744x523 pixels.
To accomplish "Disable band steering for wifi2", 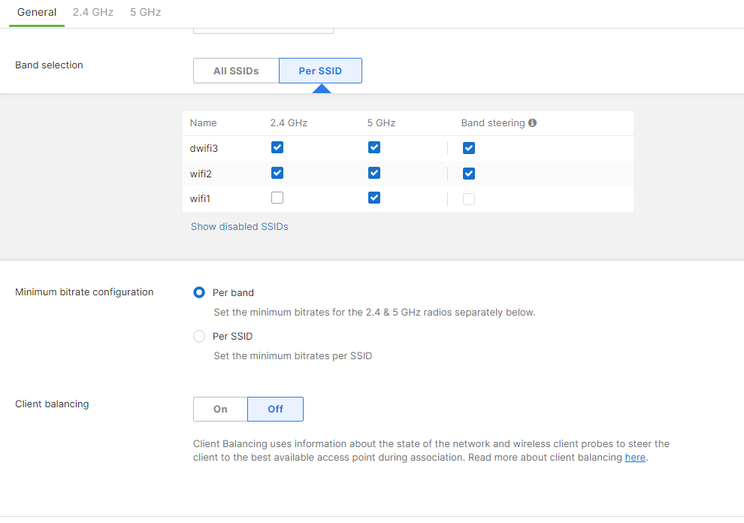I will tap(469, 174).
